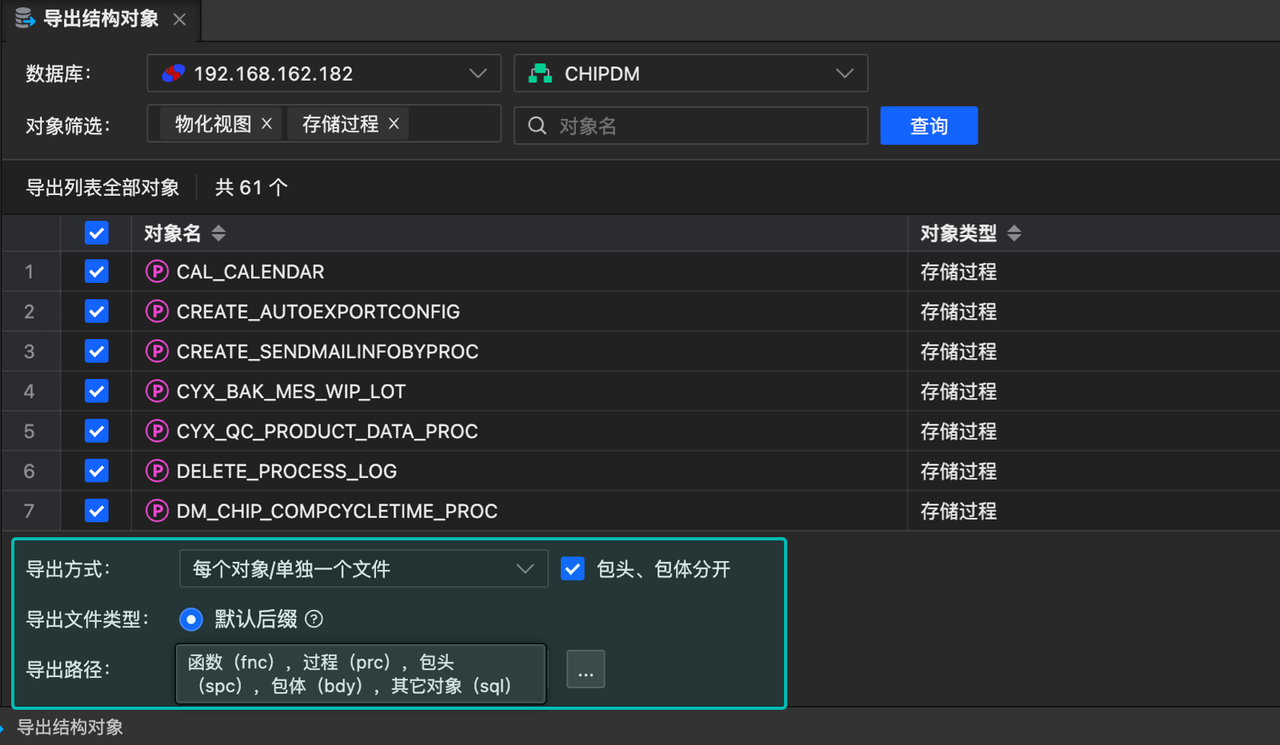Open the CHIPDM schema dropdown

click(845, 73)
